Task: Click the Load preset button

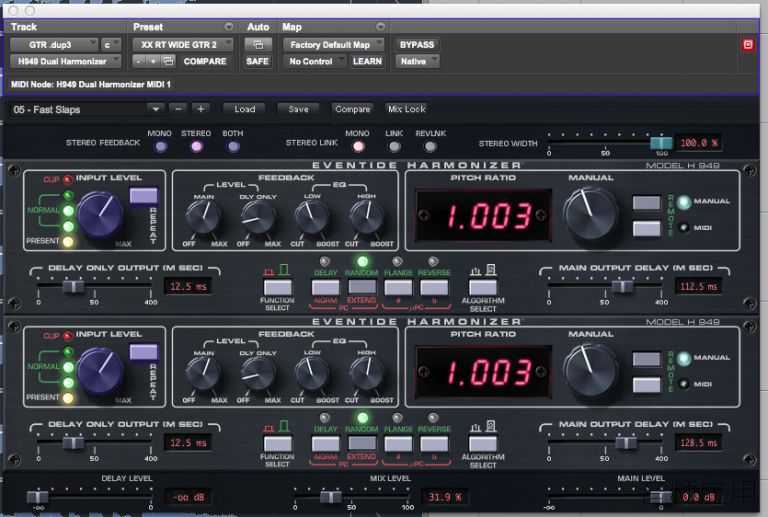Action: point(244,109)
